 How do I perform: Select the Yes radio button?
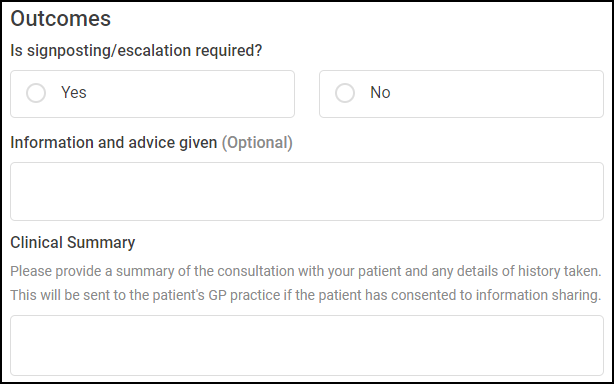point(36,93)
